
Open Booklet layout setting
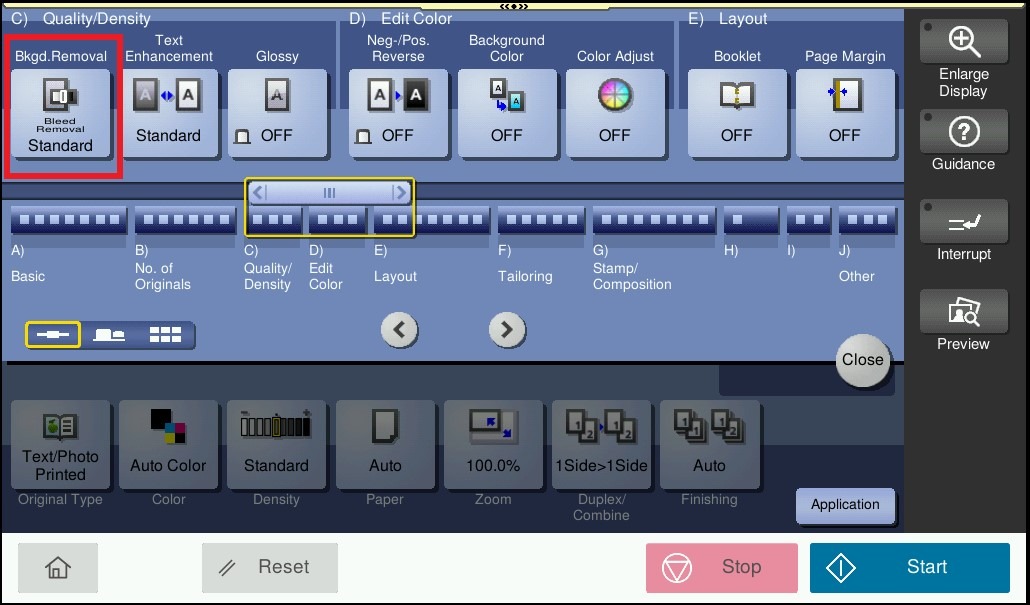737,114
